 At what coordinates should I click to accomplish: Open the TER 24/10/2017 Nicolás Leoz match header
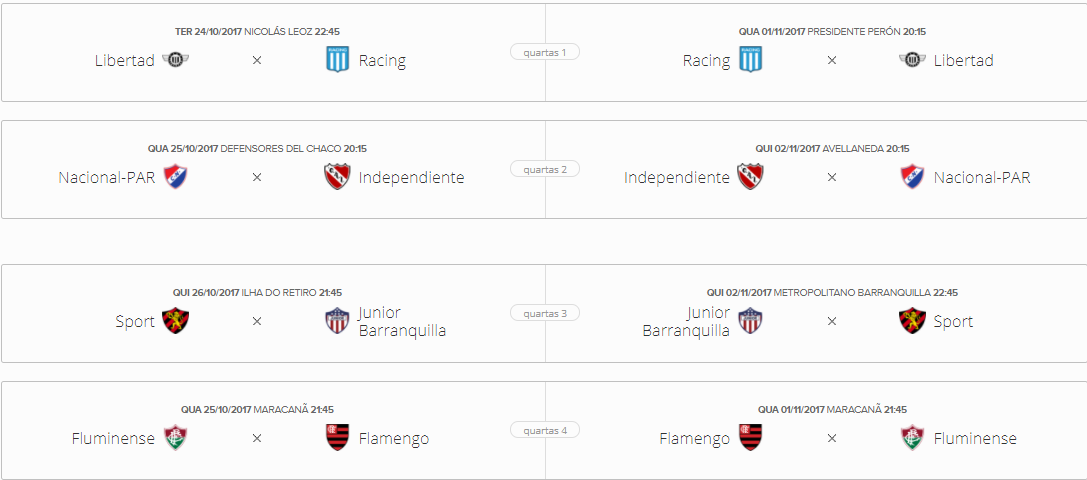[x=257, y=31]
